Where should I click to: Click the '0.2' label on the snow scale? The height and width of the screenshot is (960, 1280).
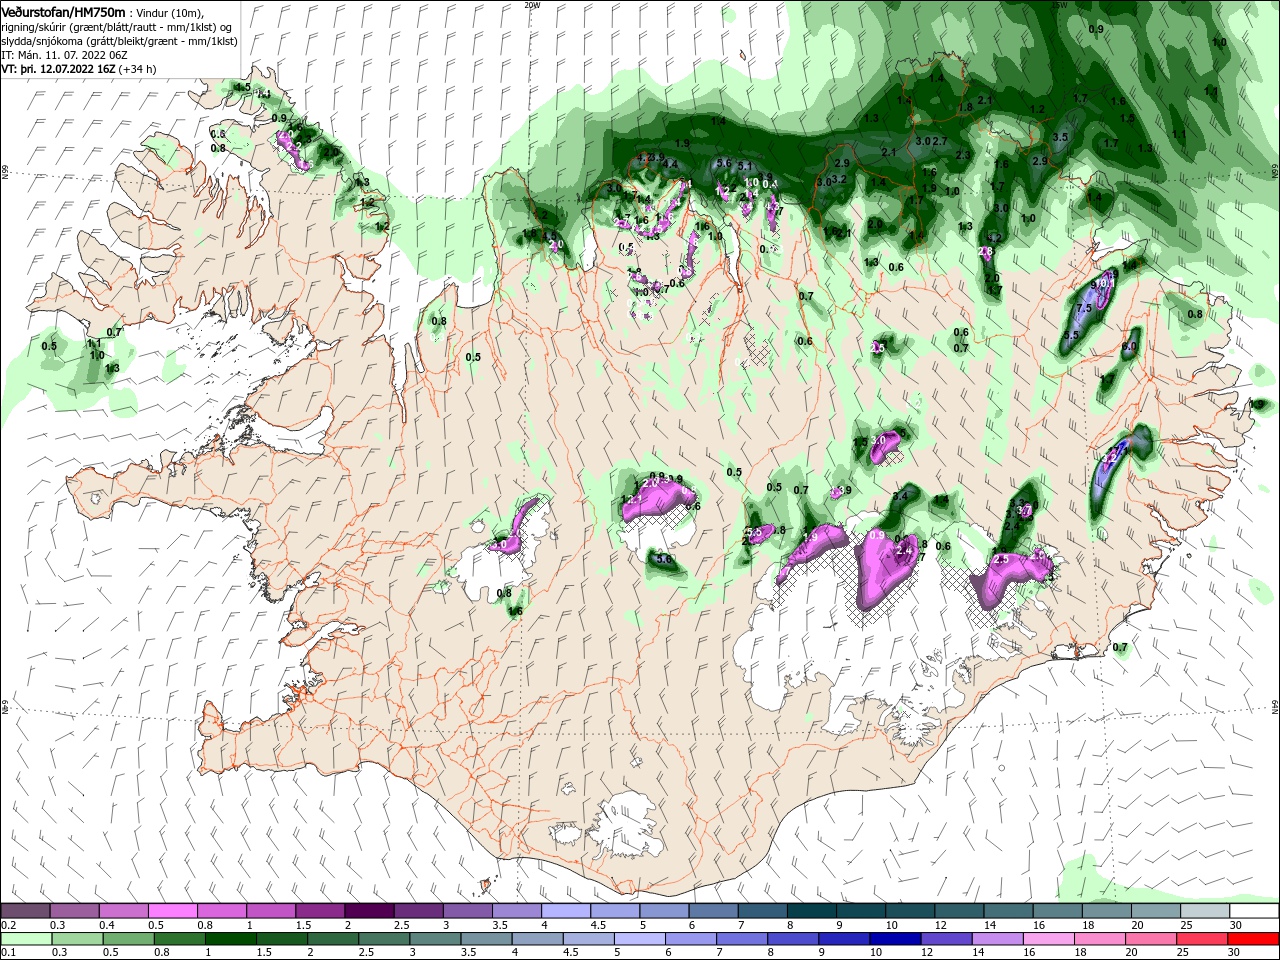8,925
